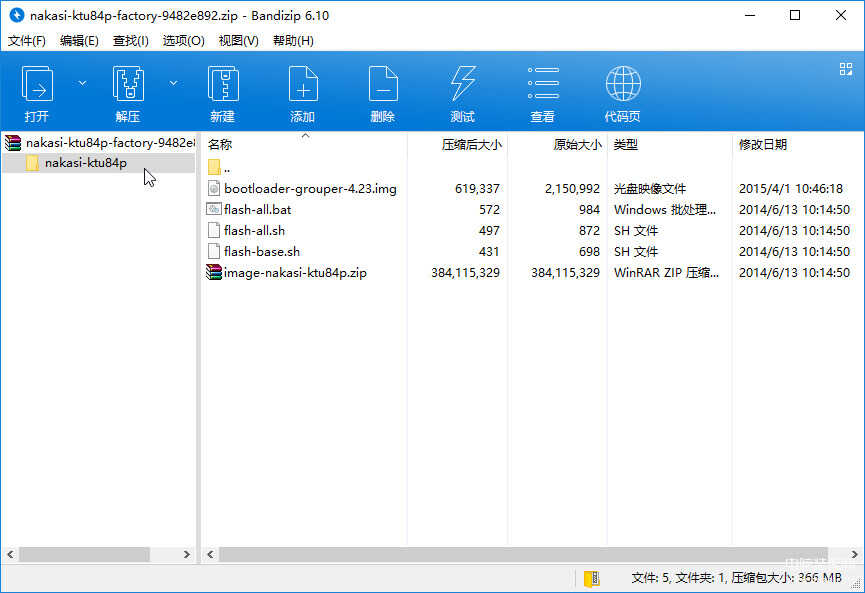Open the 文件(F) menu
This screenshot has height=593, width=865.
click(26, 41)
